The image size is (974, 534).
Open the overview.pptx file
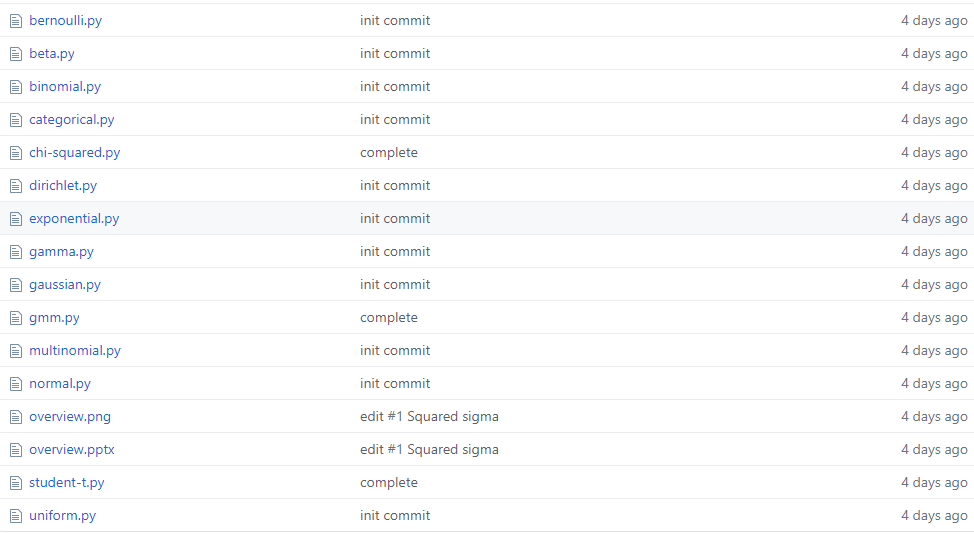[71, 450]
